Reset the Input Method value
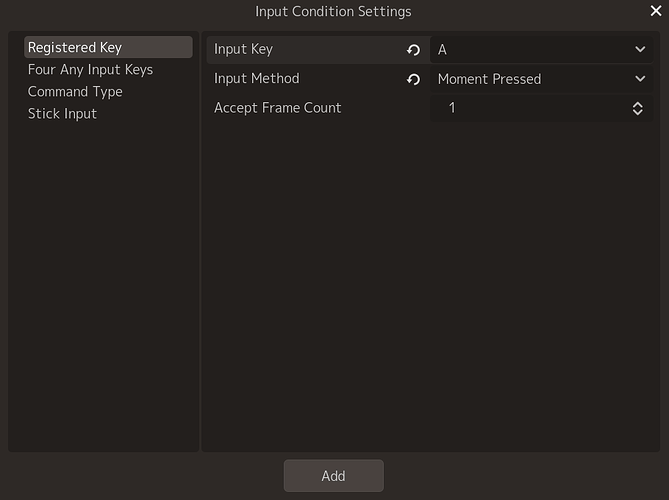The image size is (669, 500). 413,79
